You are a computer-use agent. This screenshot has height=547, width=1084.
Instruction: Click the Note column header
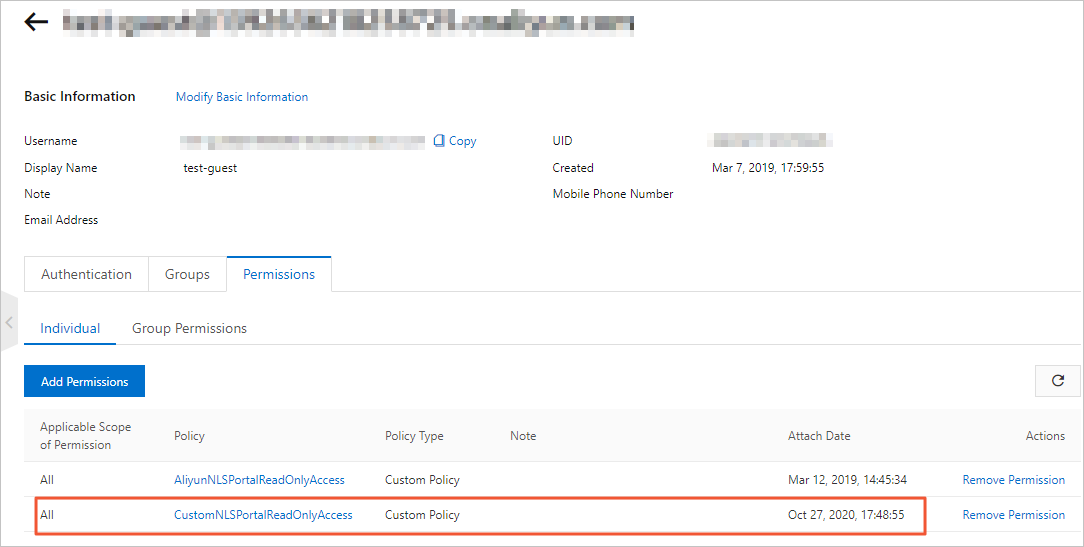tap(523, 436)
